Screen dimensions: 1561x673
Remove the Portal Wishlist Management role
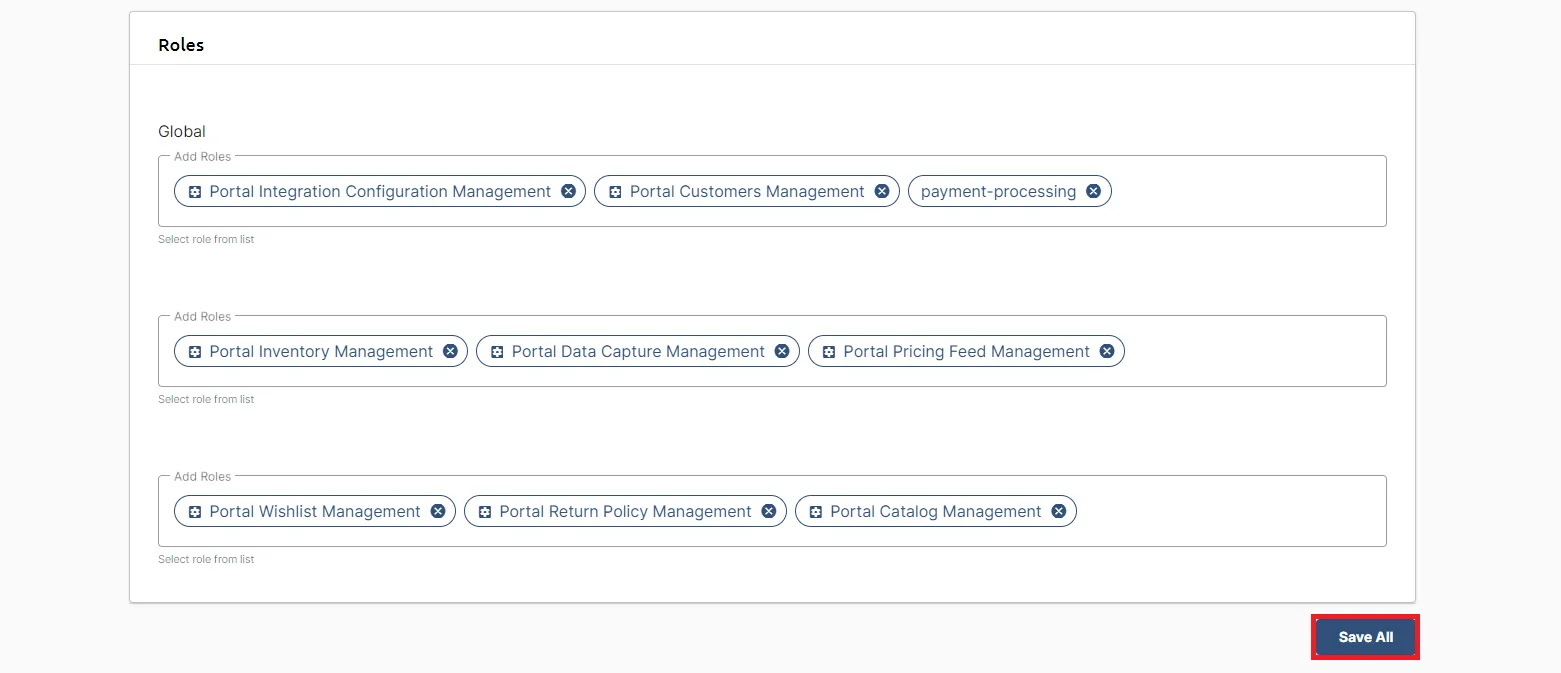point(438,511)
